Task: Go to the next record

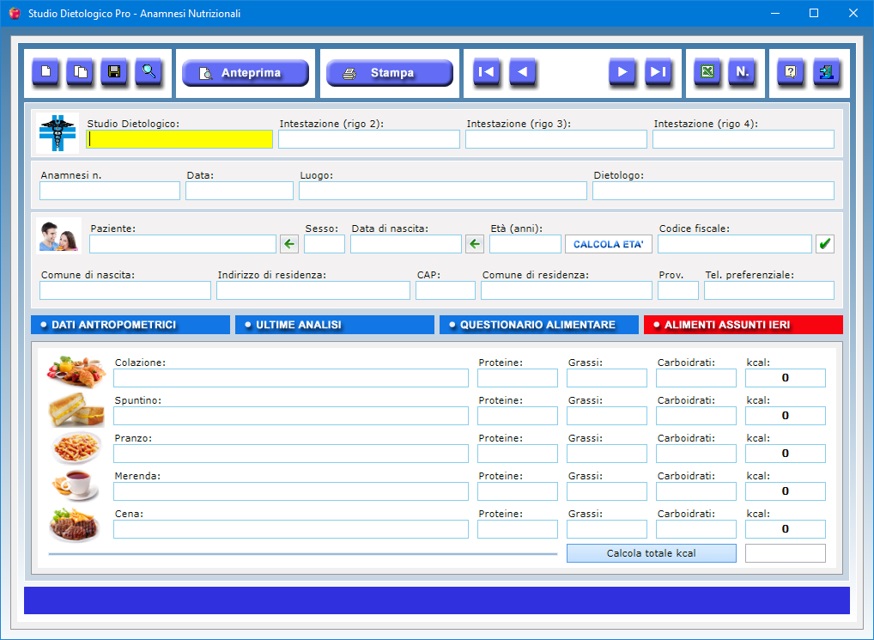Action: (623, 72)
